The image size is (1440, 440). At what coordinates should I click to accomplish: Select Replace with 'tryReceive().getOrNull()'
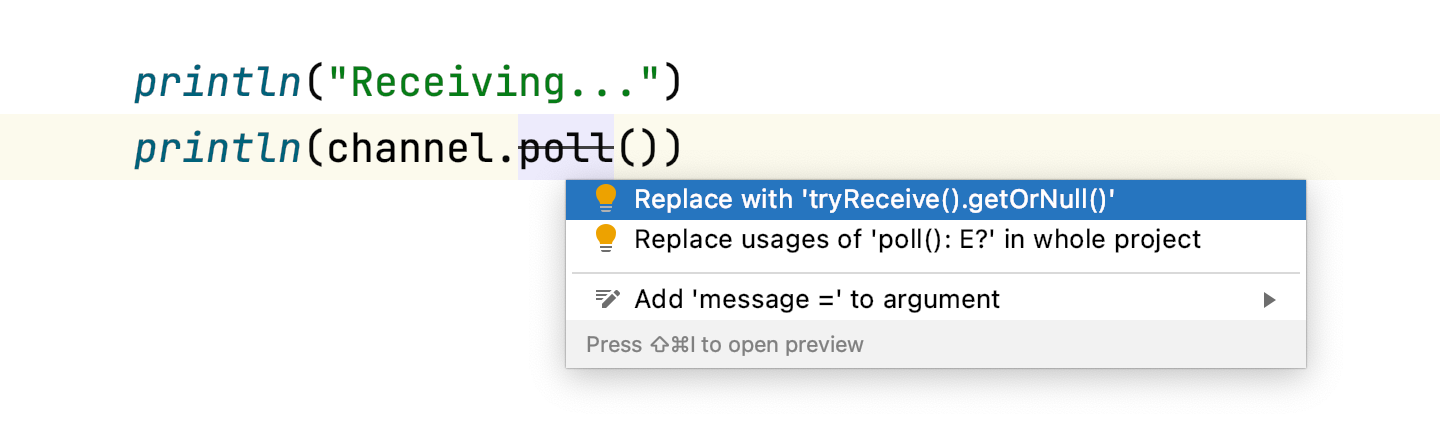936,200
